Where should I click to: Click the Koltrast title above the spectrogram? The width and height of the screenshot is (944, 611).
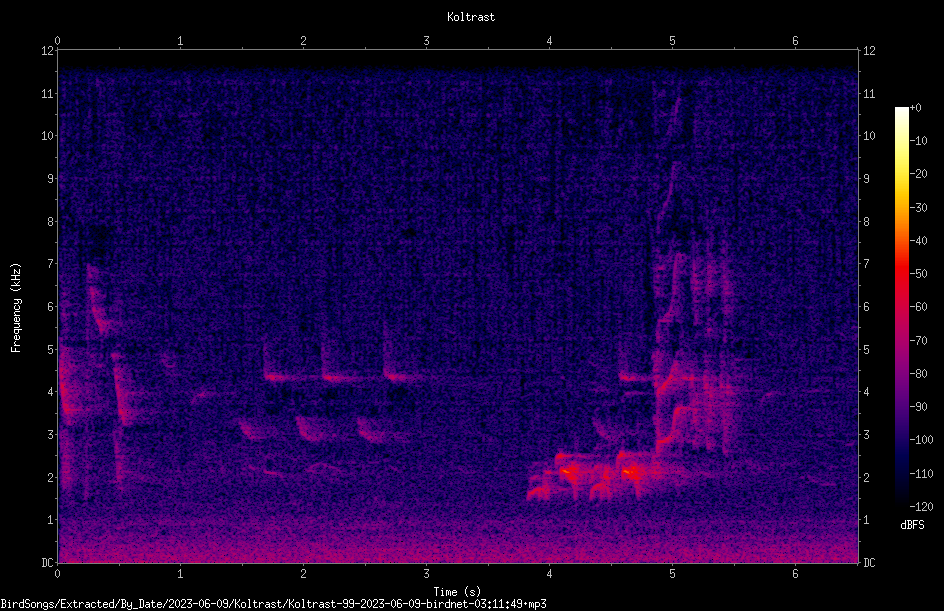[x=471, y=17]
